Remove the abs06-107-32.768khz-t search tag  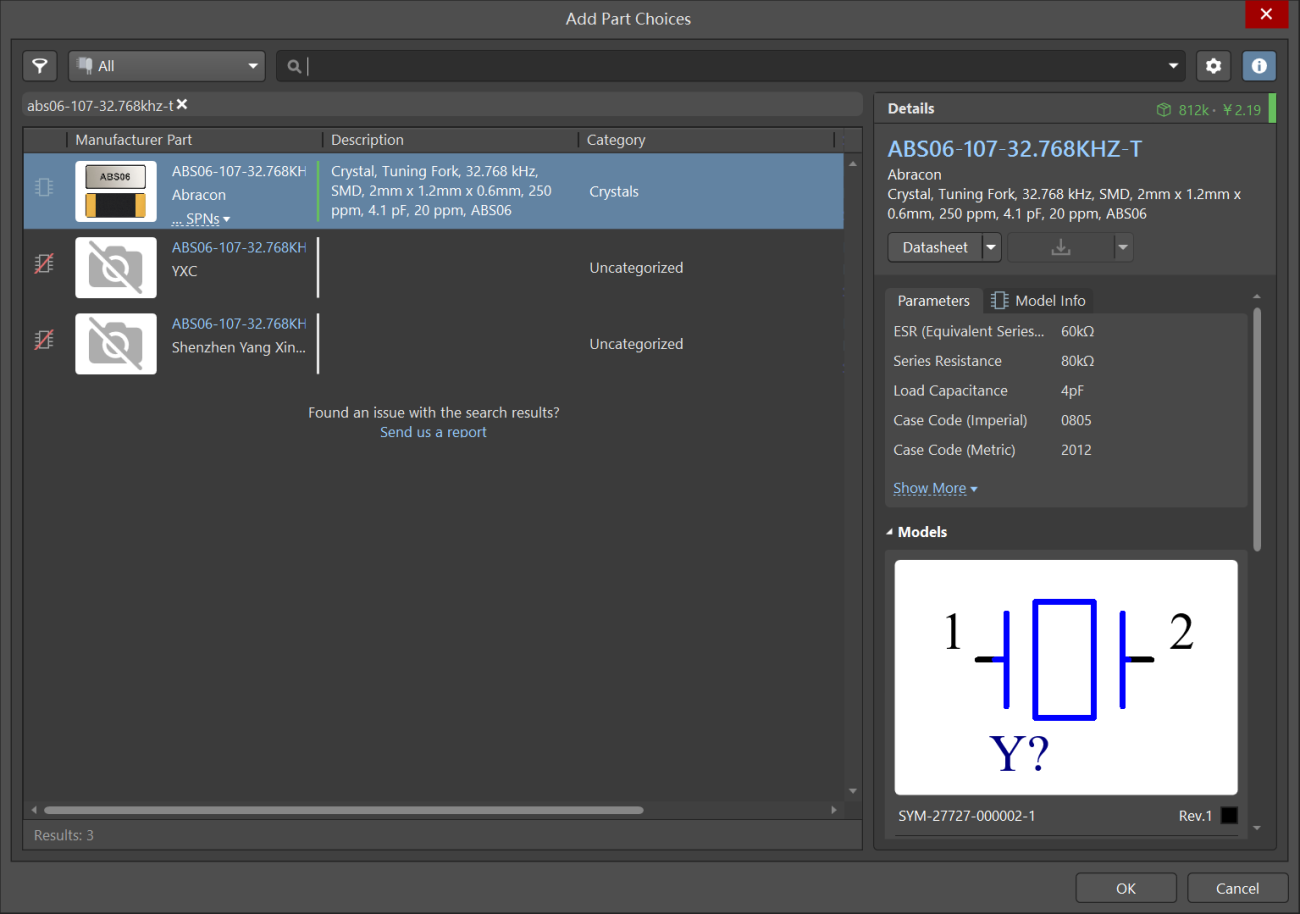point(182,104)
